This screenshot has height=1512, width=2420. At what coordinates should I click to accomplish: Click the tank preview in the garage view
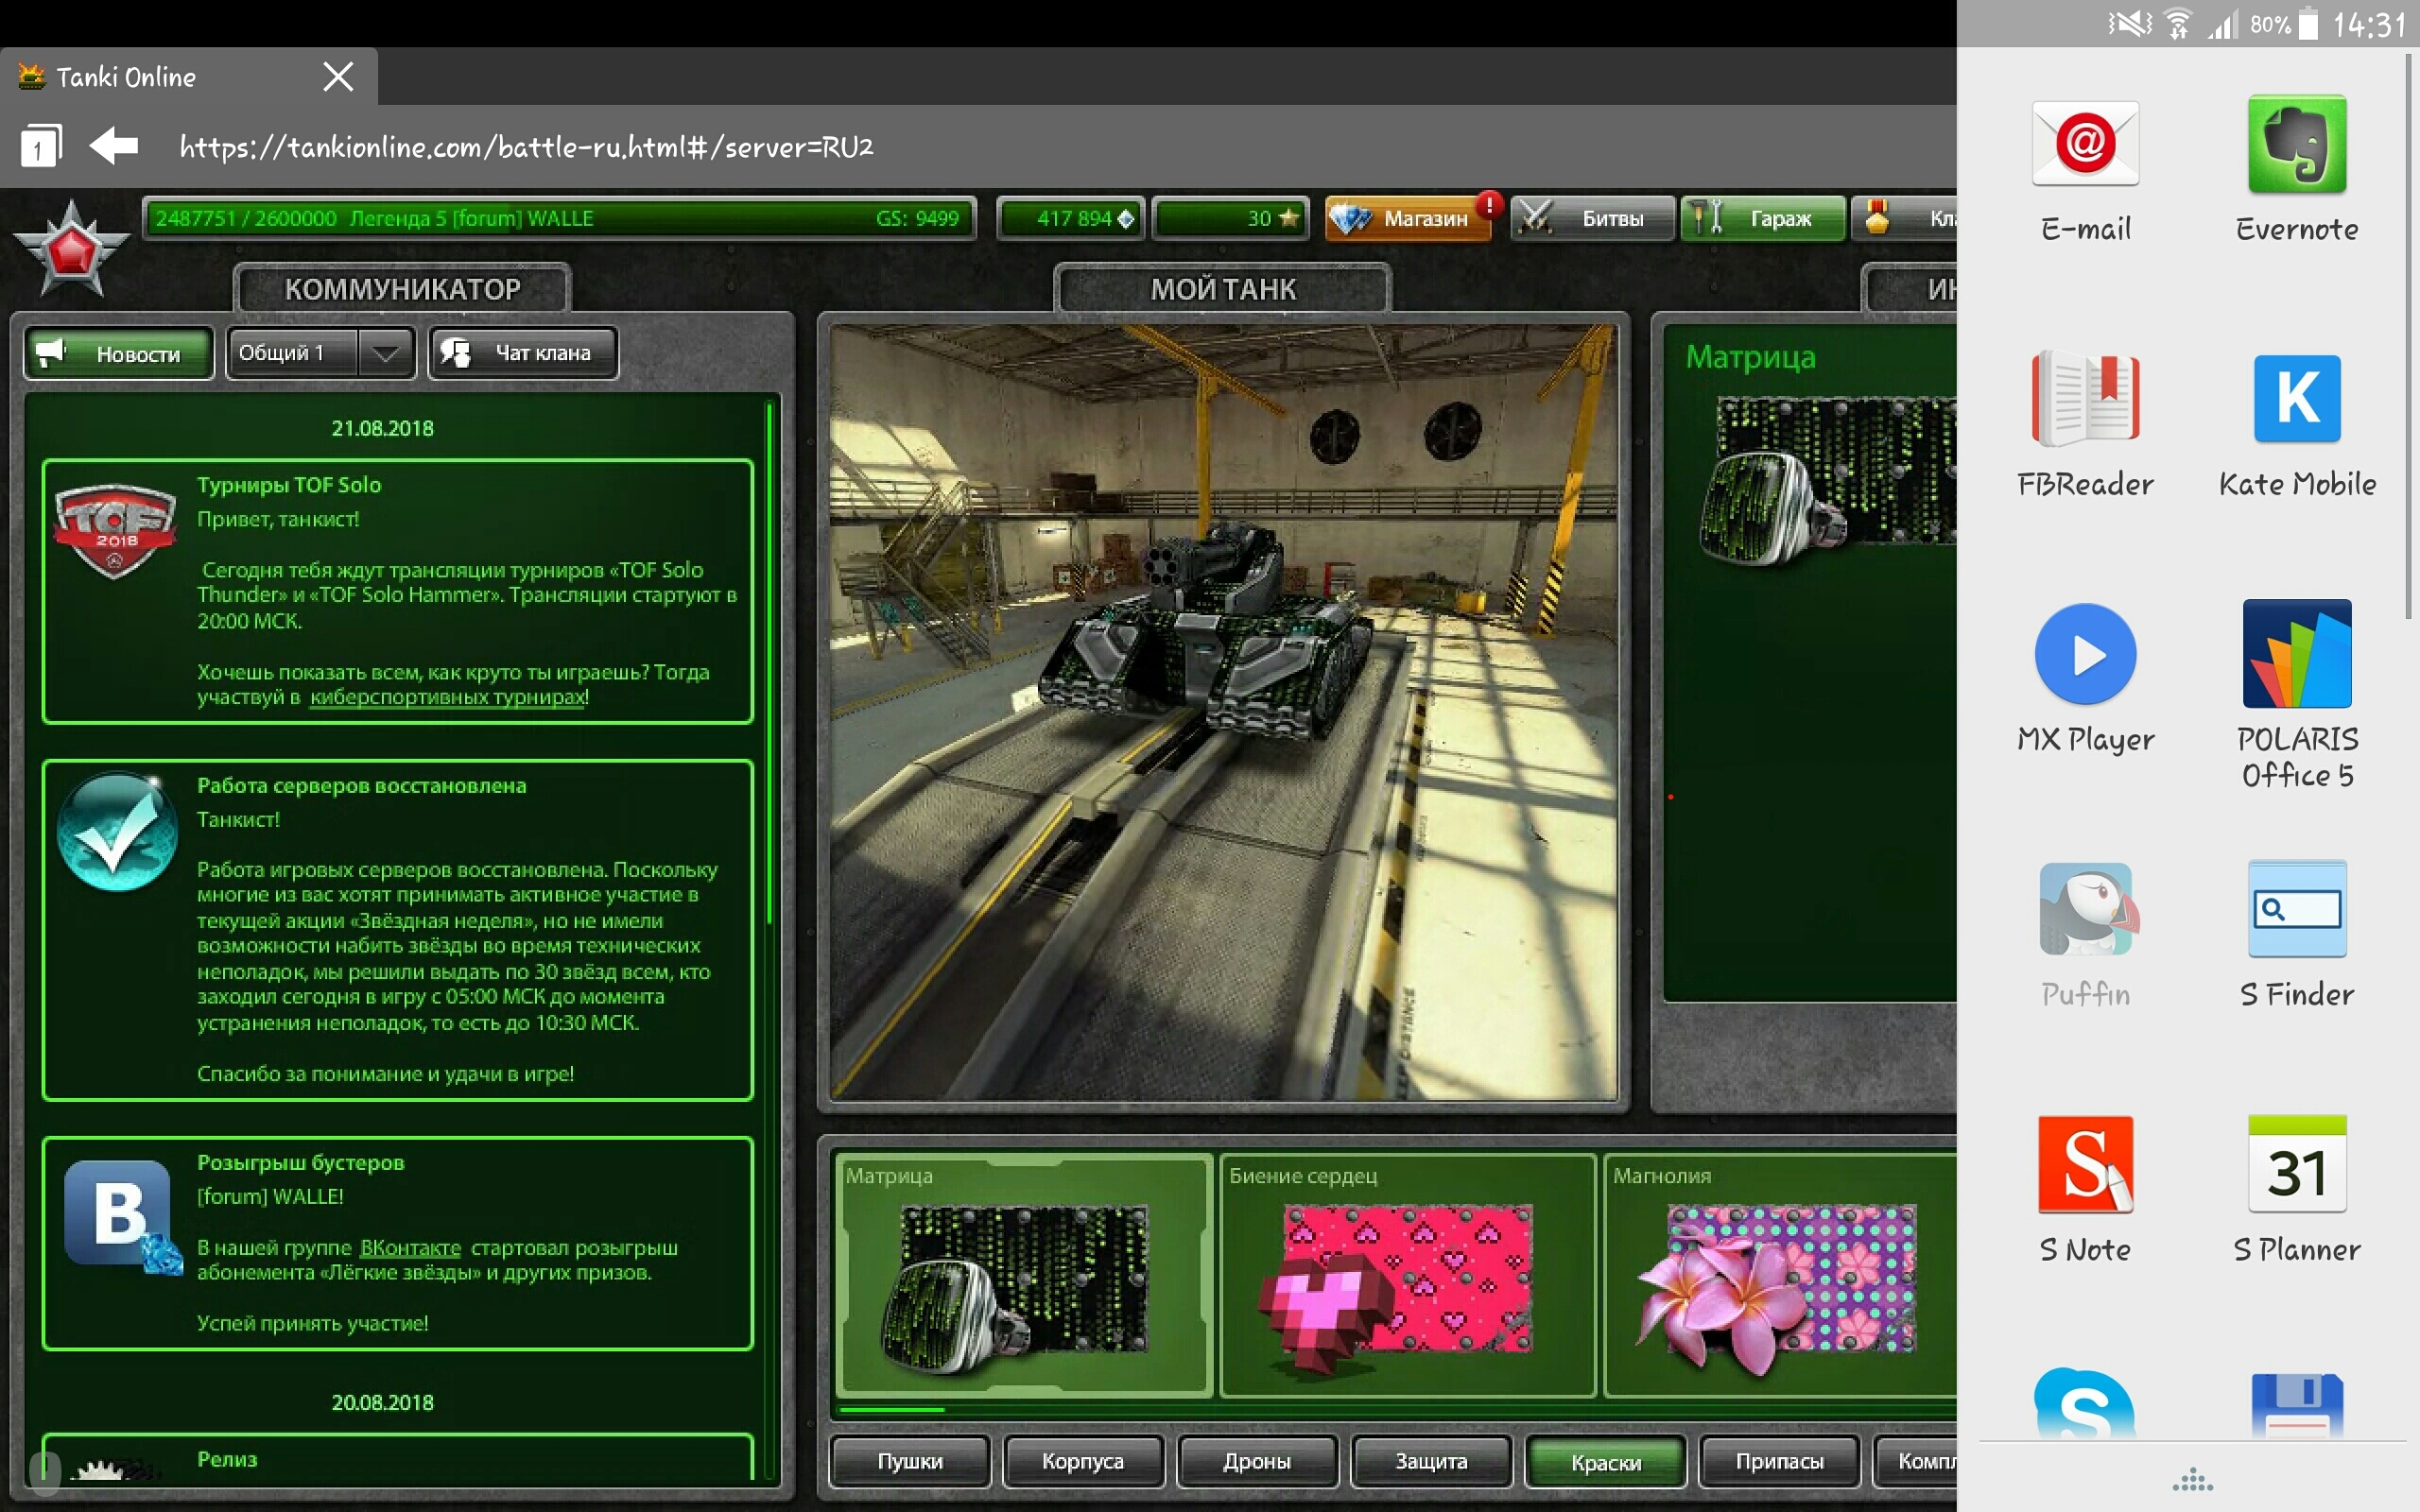click(1223, 712)
